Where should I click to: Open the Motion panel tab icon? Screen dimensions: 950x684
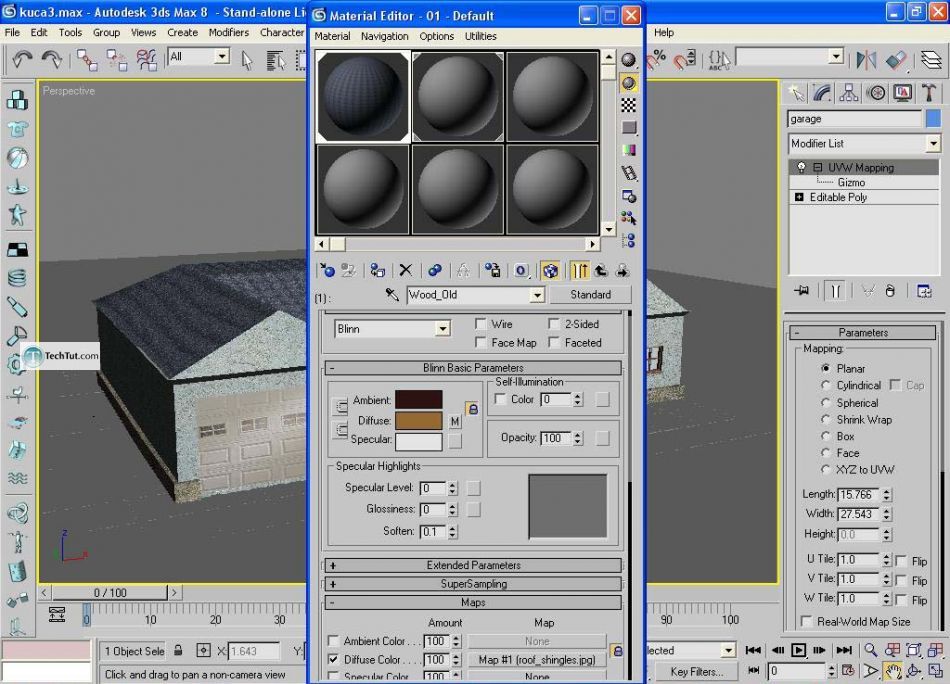point(875,93)
